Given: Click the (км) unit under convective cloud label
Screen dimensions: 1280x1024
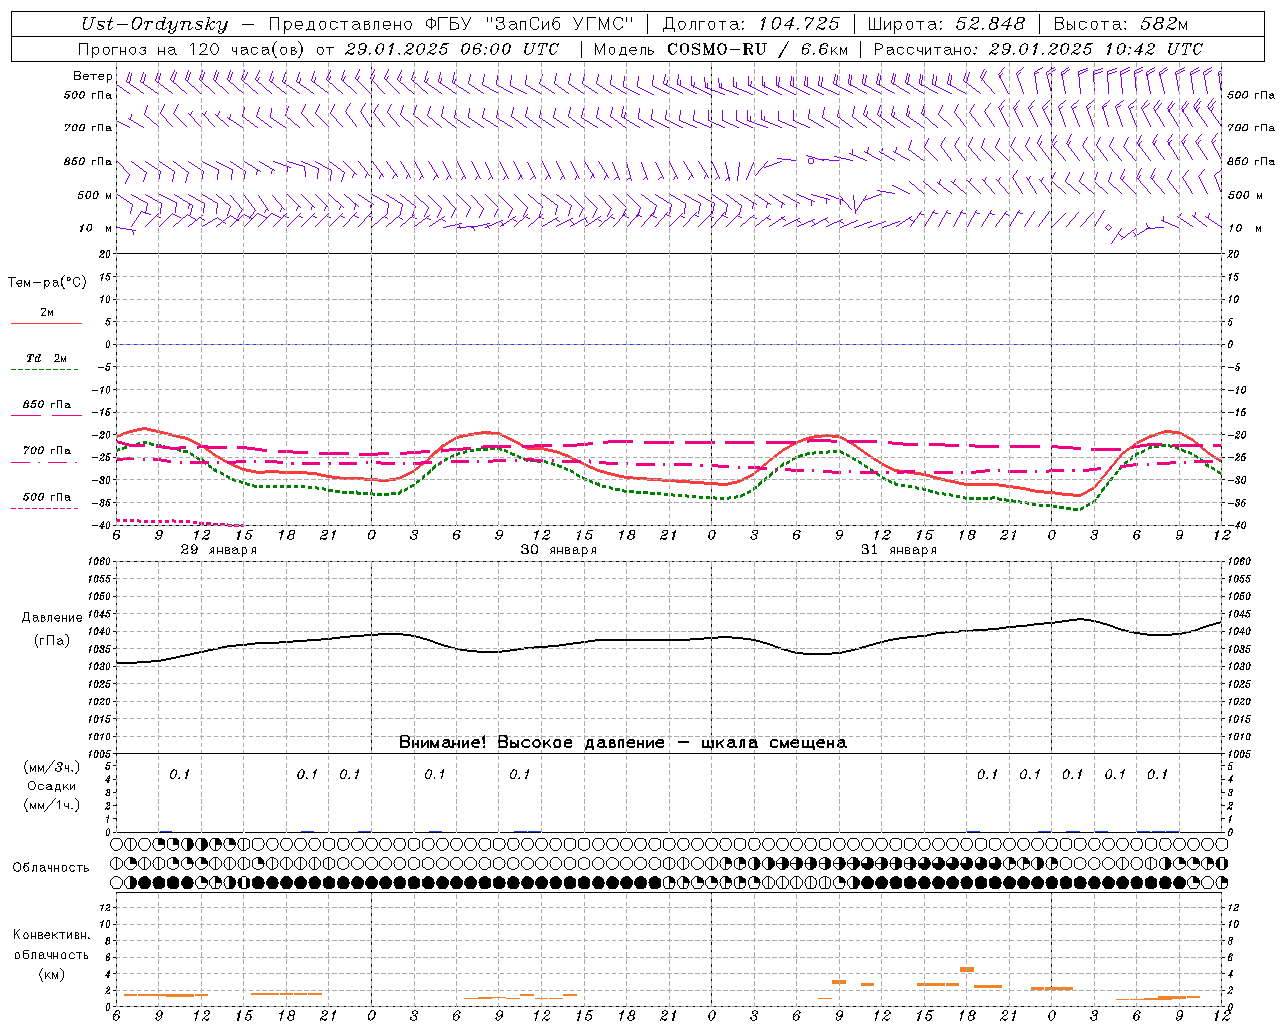Looking at the screenshot, I should pos(51,974).
